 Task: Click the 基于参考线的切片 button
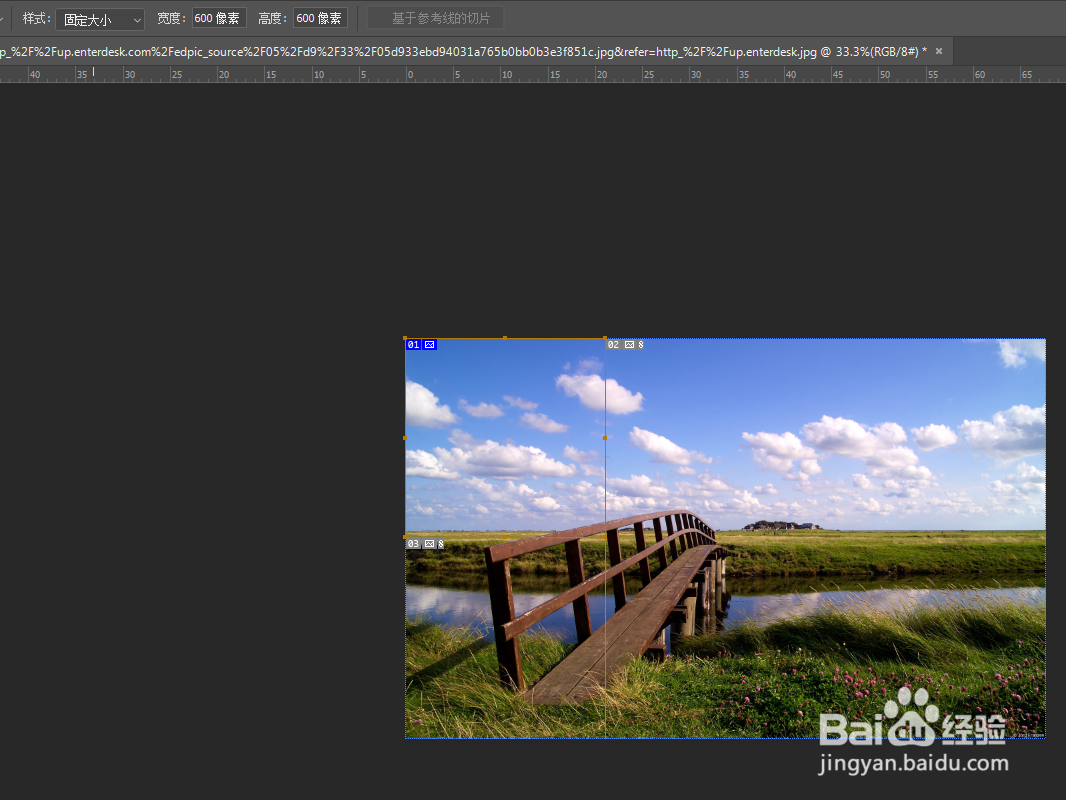tap(436, 18)
